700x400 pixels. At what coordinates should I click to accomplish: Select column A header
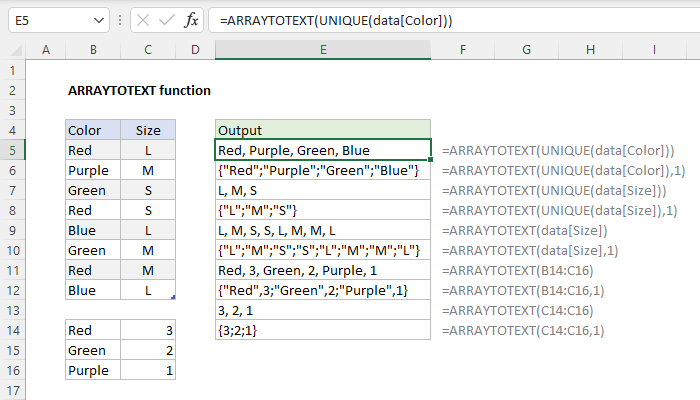(x=46, y=50)
